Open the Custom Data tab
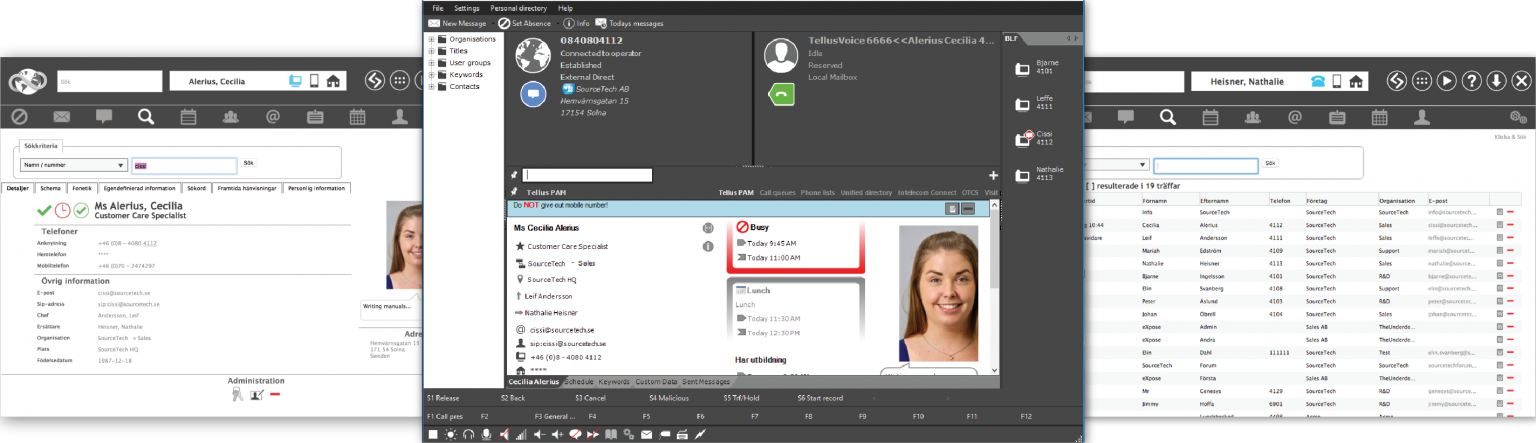The height and width of the screenshot is (443, 1536). [656, 382]
